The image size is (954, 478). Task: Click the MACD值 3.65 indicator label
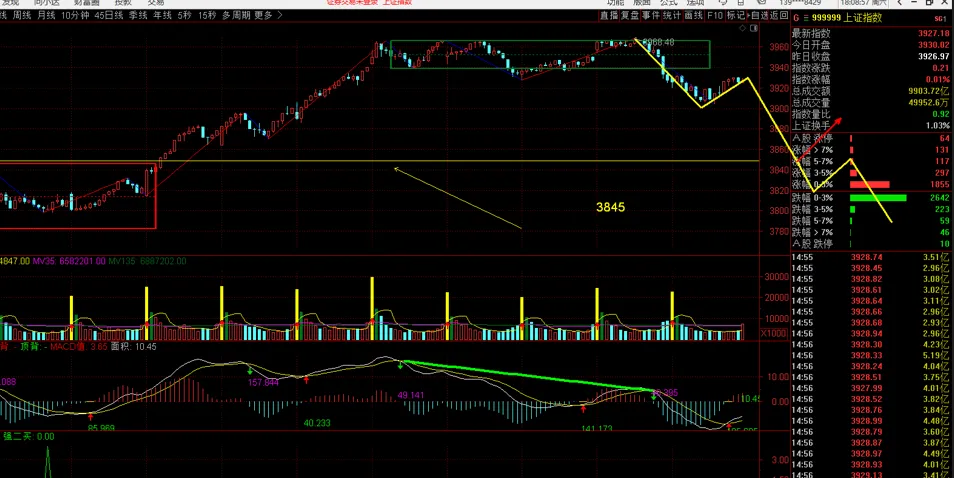tap(79, 347)
